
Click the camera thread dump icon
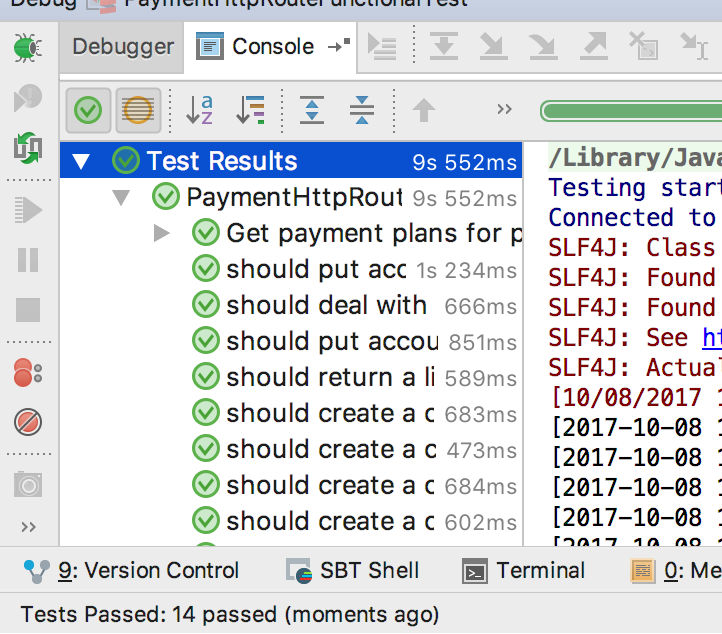(x=27, y=485)
